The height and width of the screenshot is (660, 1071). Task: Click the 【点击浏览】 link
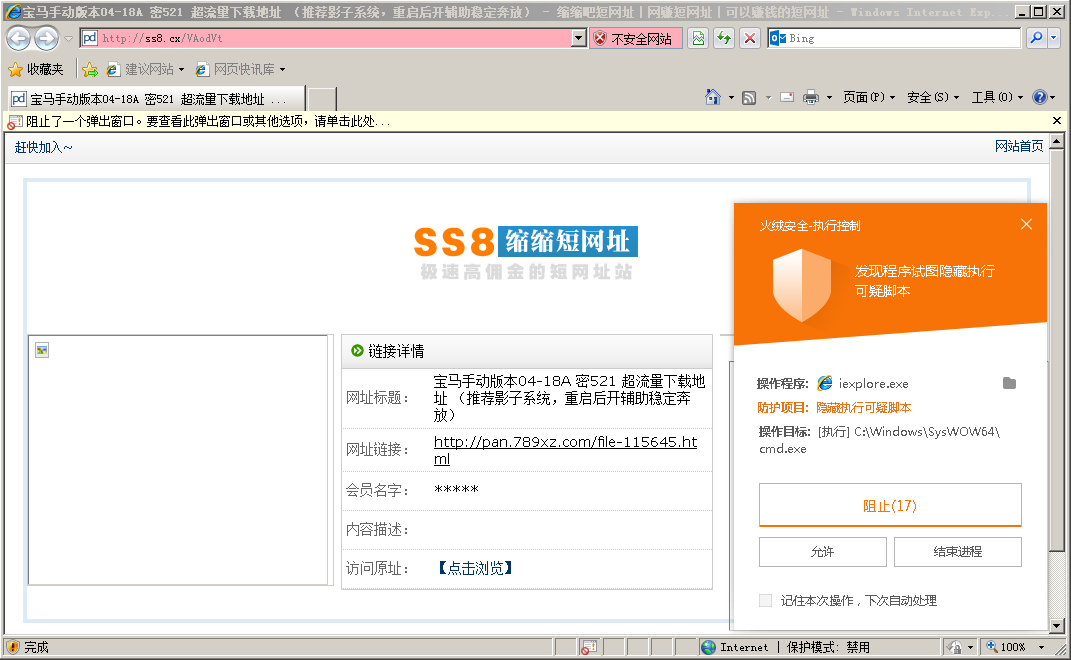(x=475, y=568)
